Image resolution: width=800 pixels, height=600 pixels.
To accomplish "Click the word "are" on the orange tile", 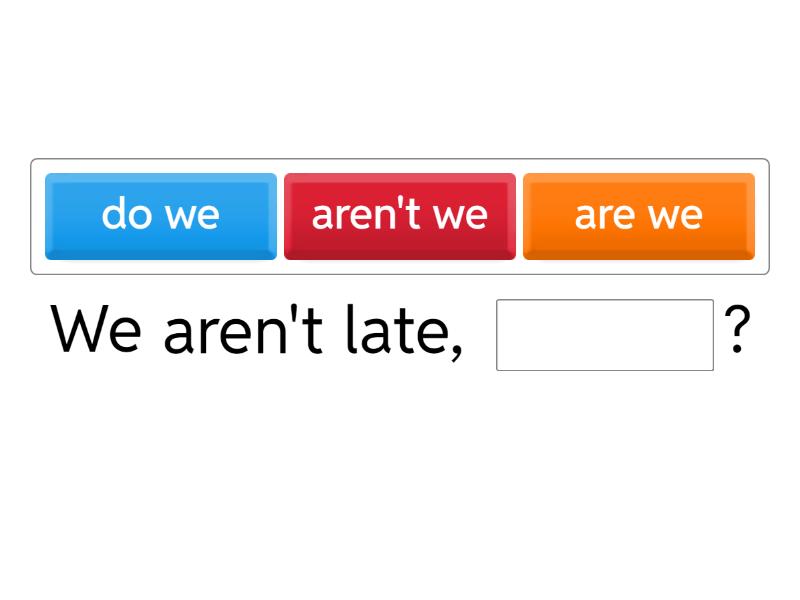I will click(x=604, y=216).
